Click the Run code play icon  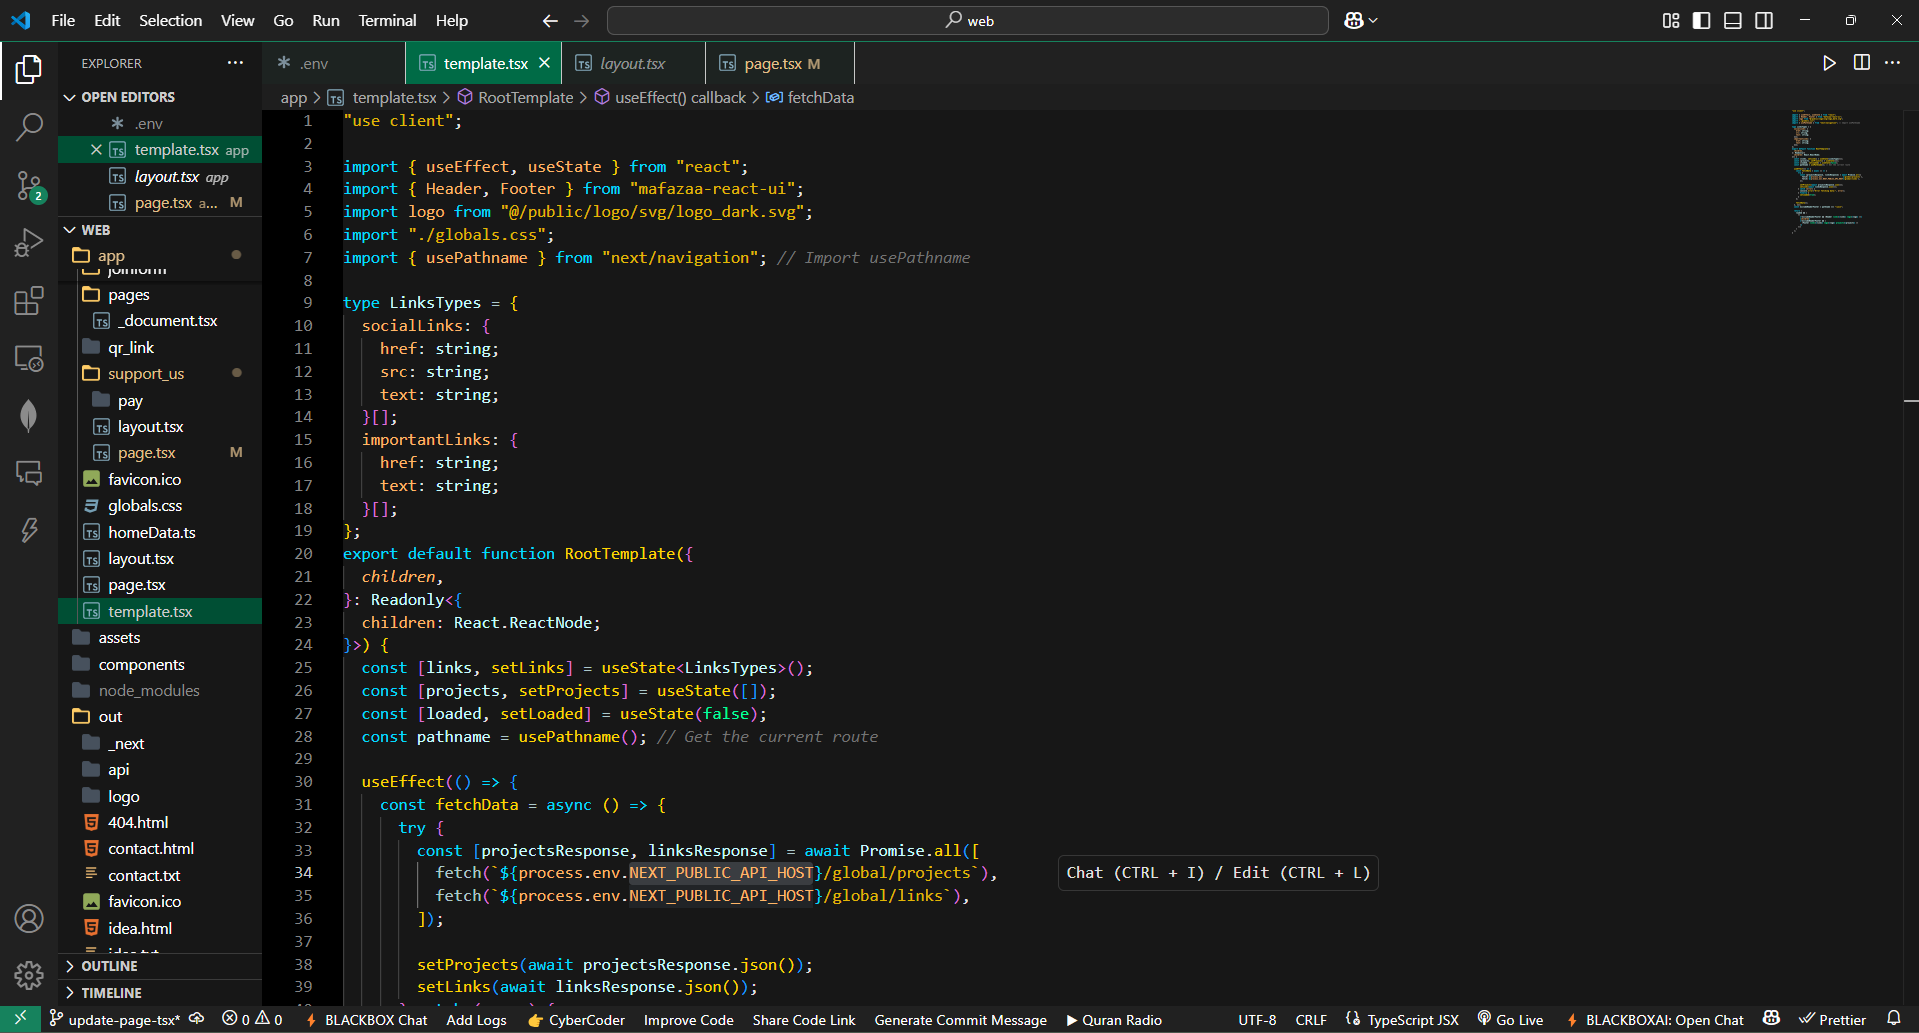[1829, 63]
